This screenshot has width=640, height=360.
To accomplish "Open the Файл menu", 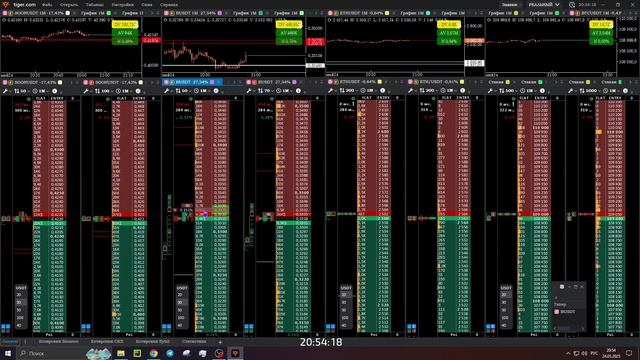I will (x=47, y=4).
